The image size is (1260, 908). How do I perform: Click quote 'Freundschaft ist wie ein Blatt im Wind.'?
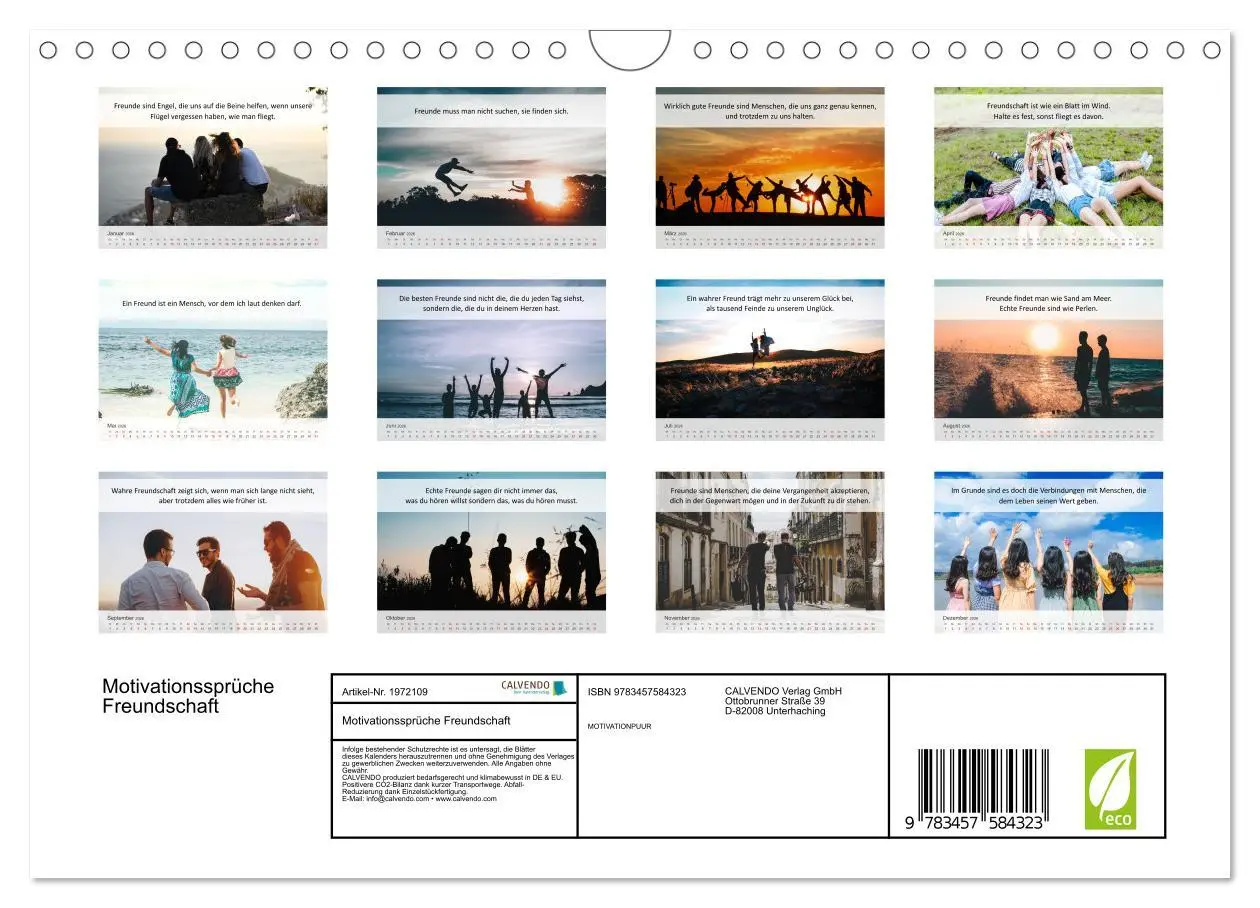(1048, 105)
